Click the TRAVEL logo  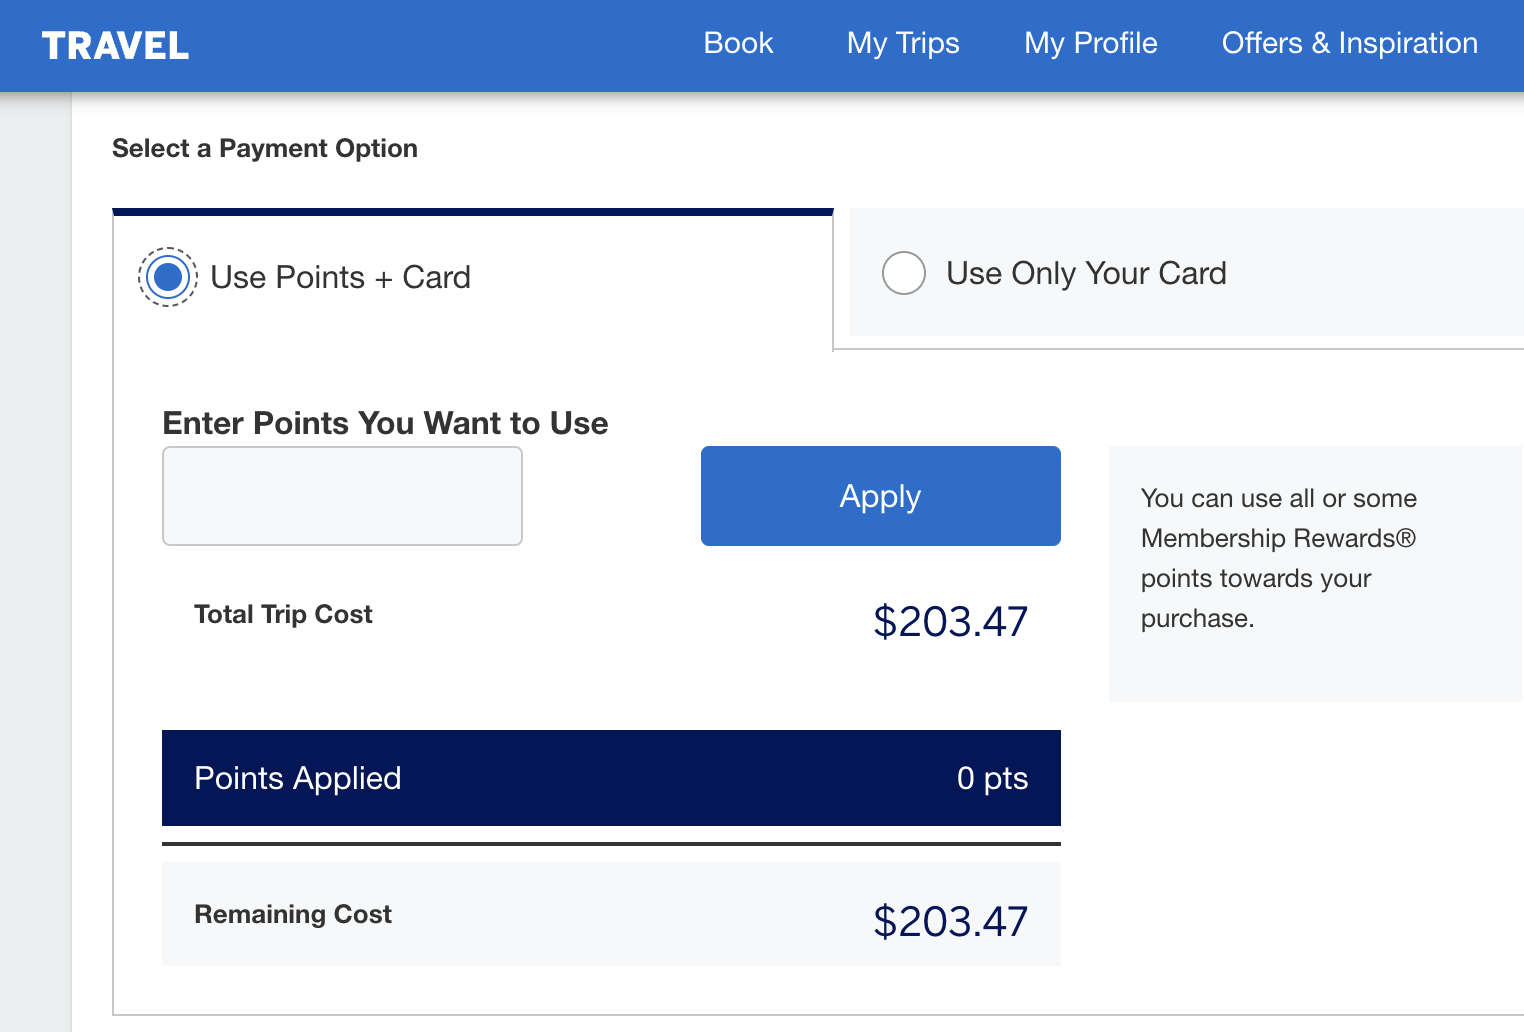tap(115, 45)
